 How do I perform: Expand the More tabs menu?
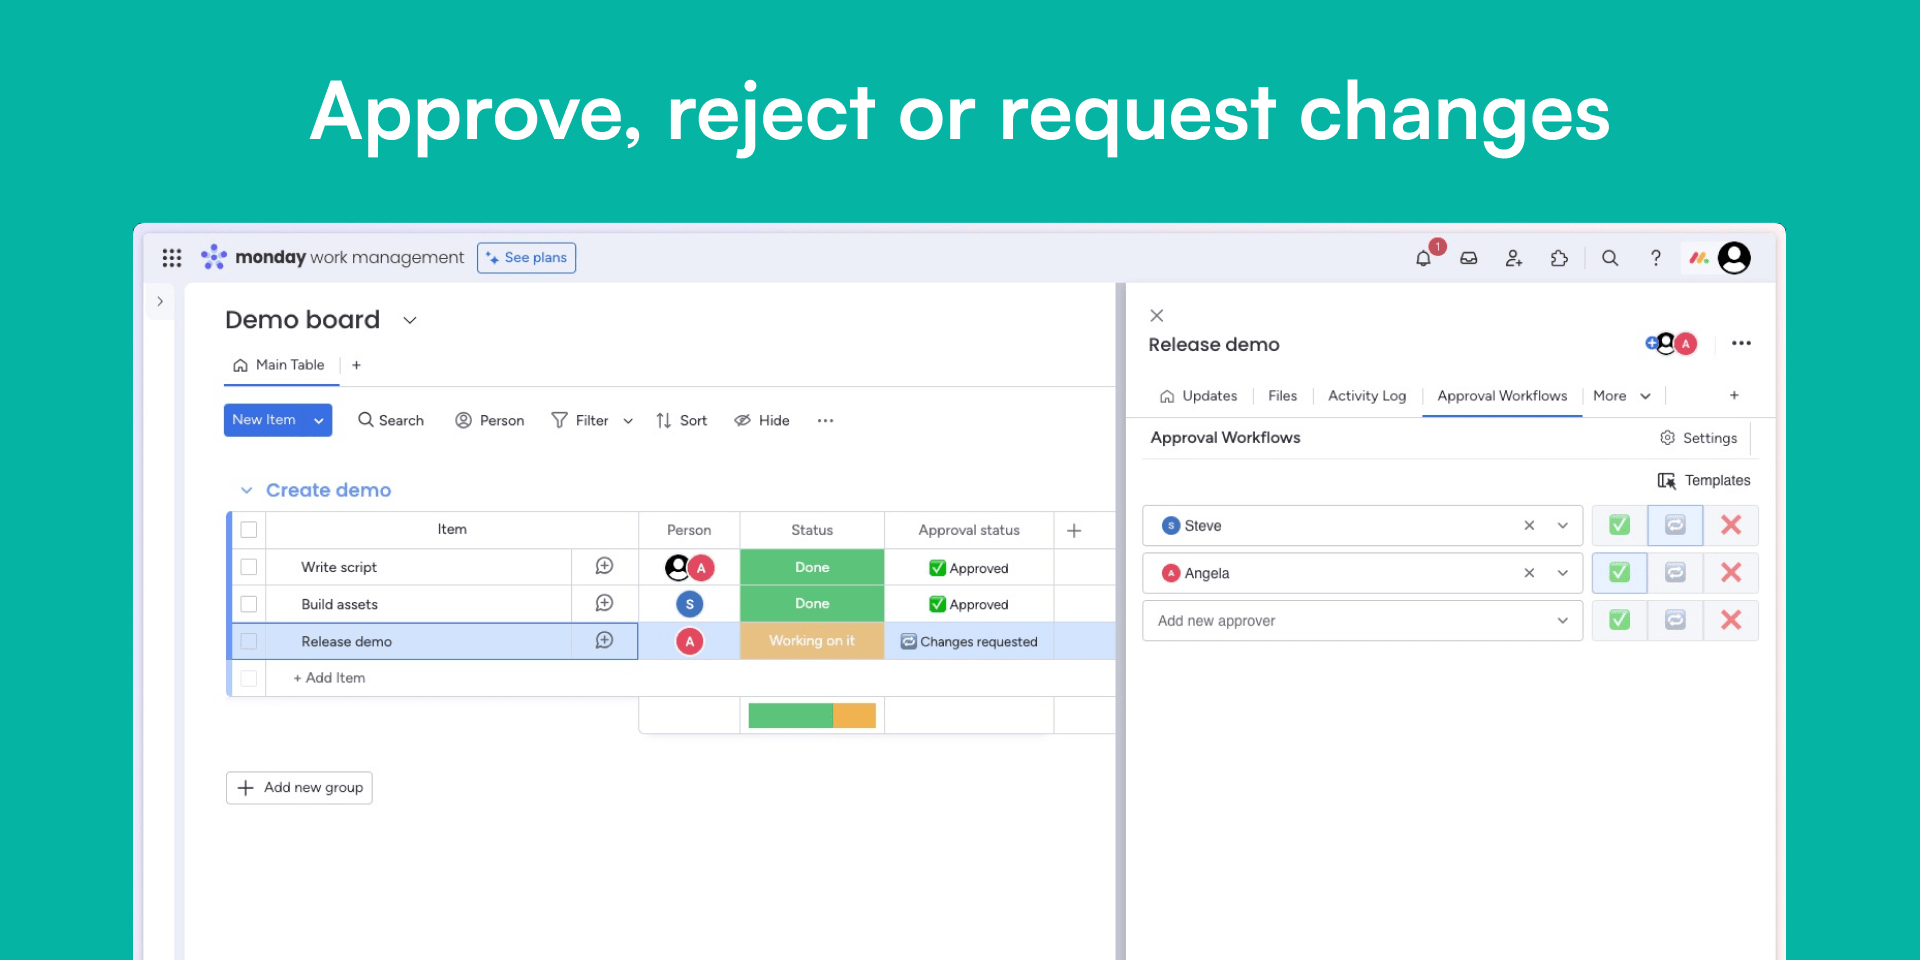[1622, 395]
